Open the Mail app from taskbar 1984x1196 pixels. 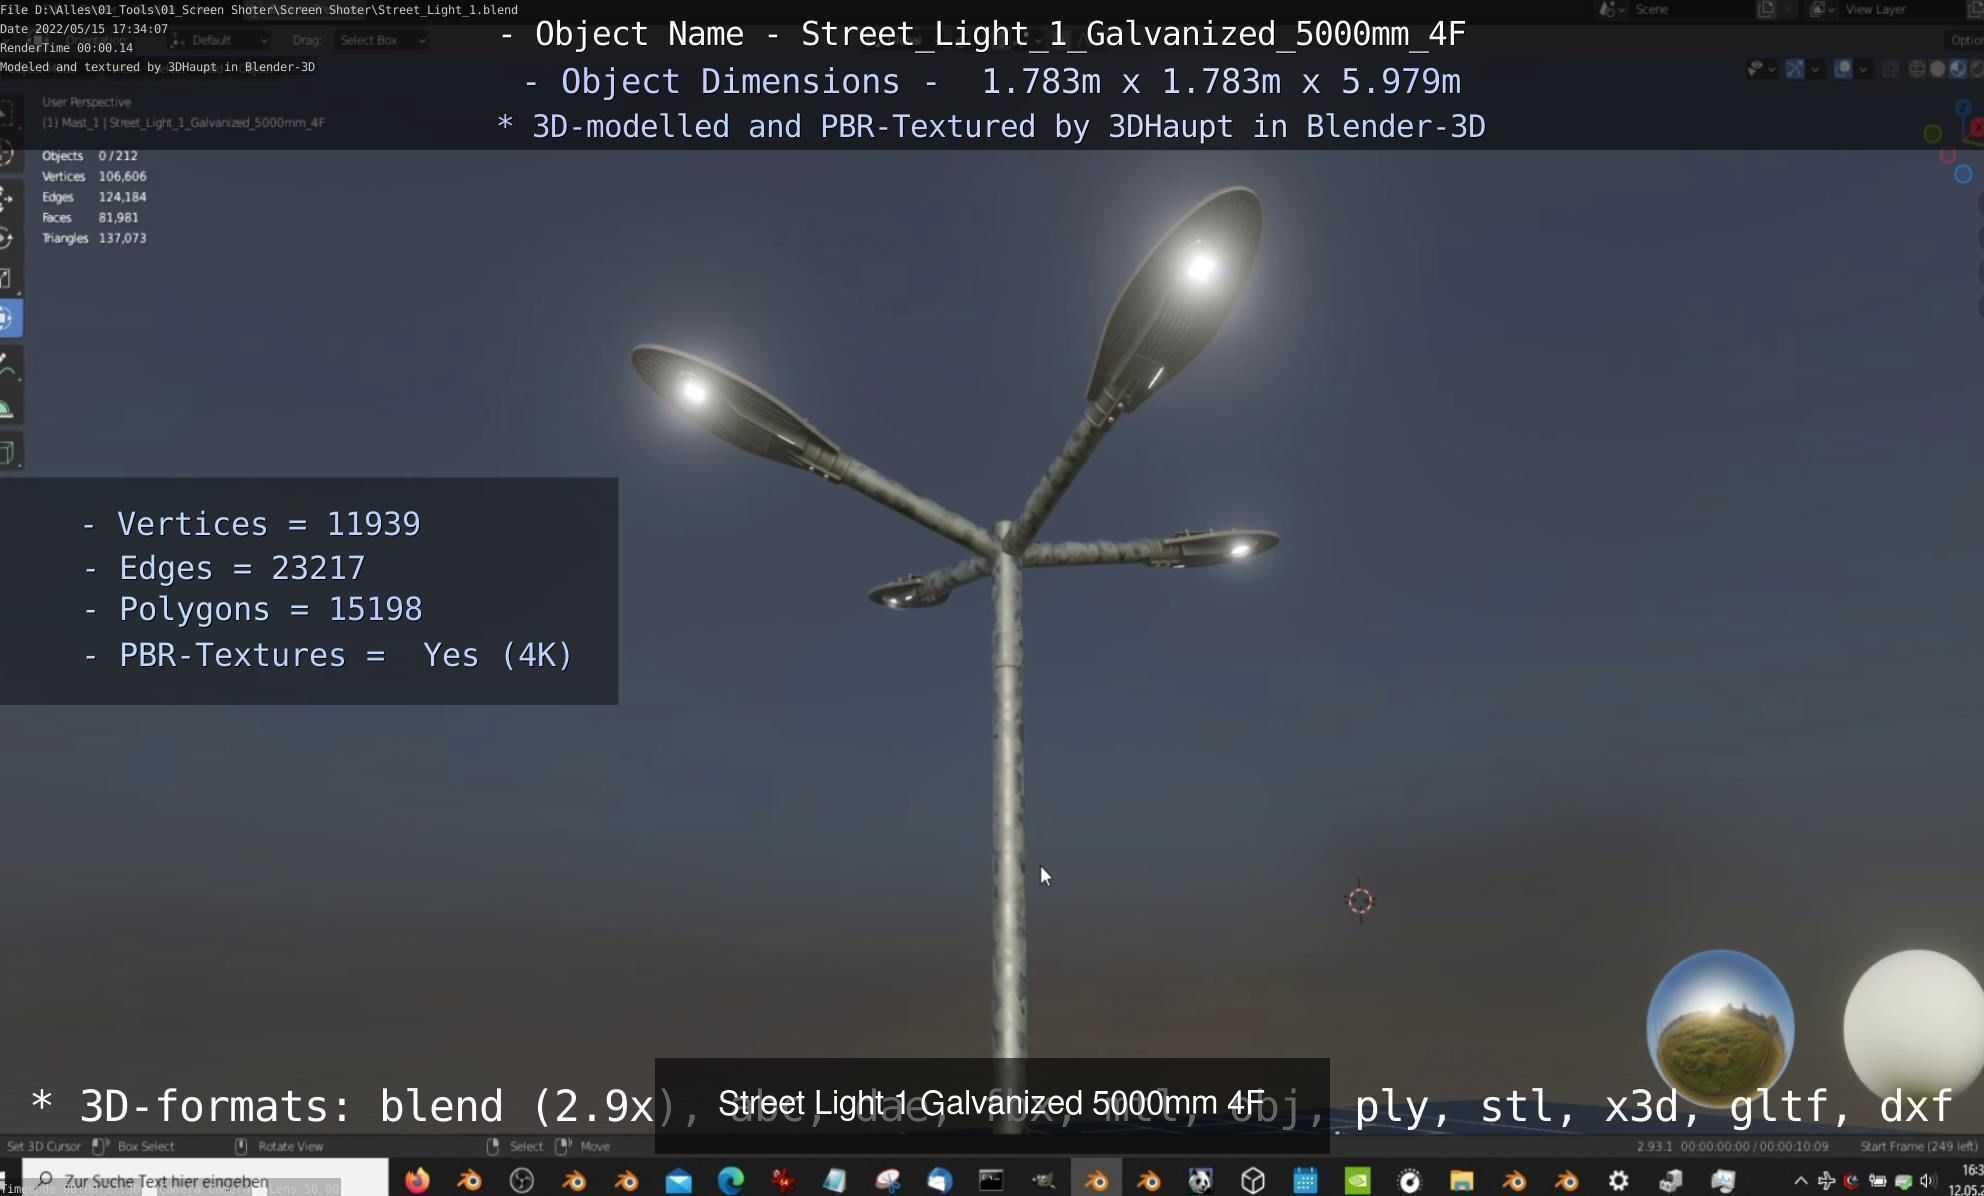click(x=678, y=1181)
